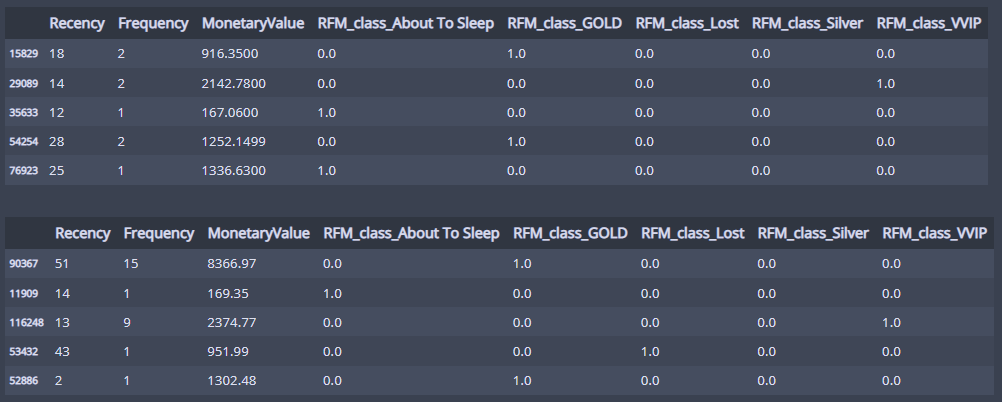Screen dimensions: 1002x402
Task: Select MonetaryValue header in bottom table
Action: [x=258, y=233]
